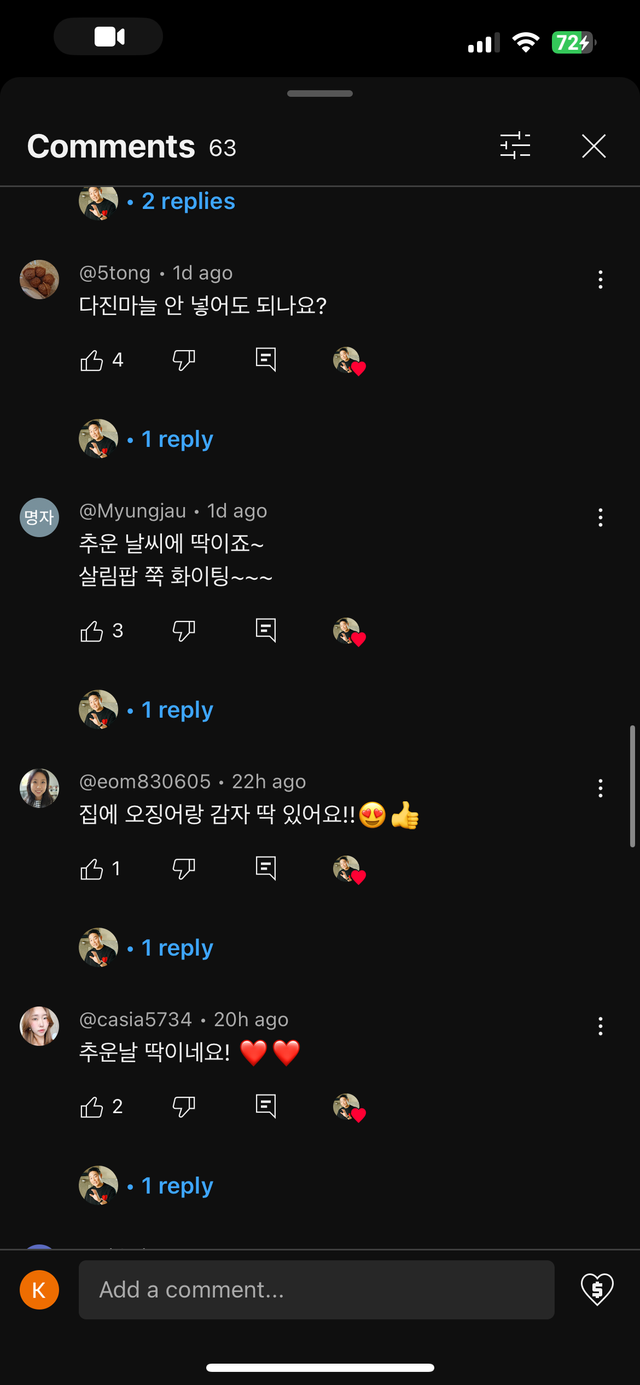The height and width of the screenshot is (1385, 640).
Task: Reply to @eom830605's comment
Action: (266, 868)
